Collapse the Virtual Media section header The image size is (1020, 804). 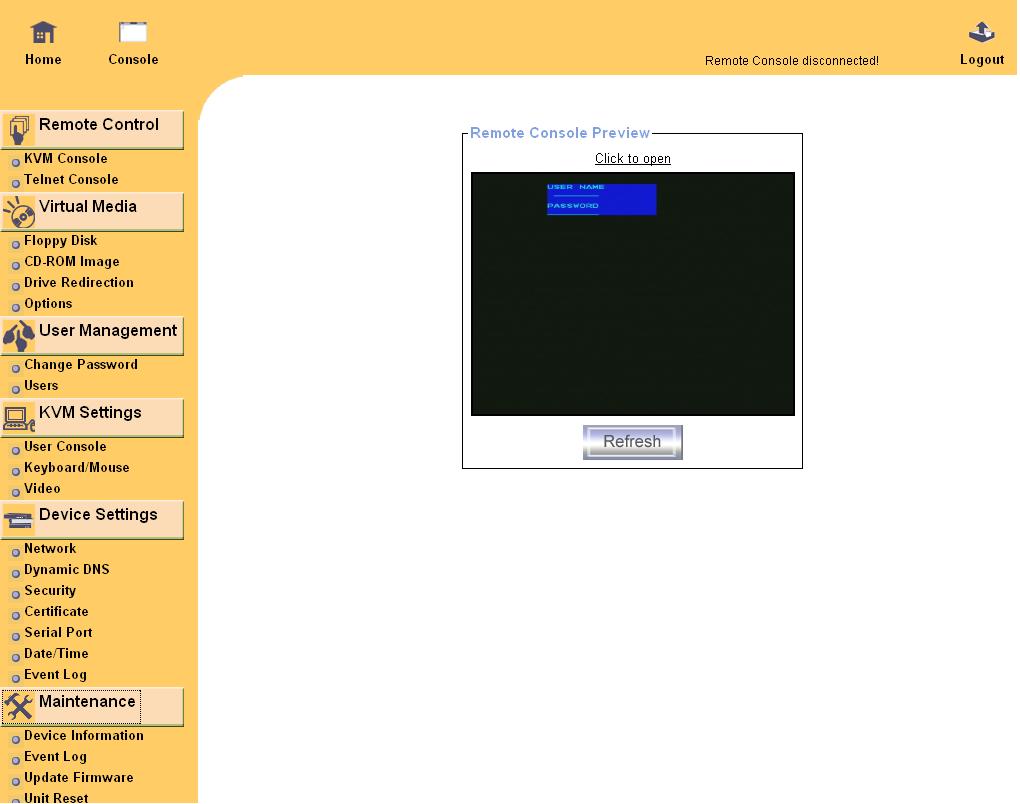click(88, 207)
